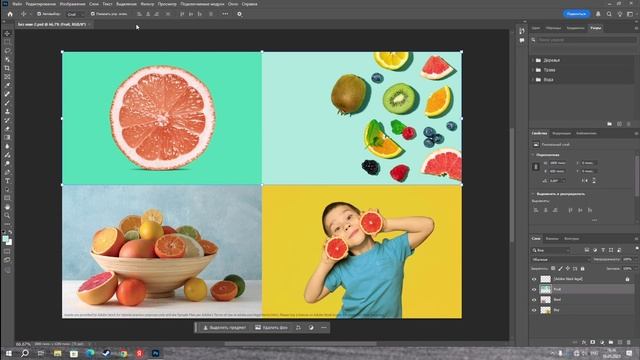Screen dimensions: 640x360
Task: Open the Изображение menu
Action: click(x=73, y=4)
